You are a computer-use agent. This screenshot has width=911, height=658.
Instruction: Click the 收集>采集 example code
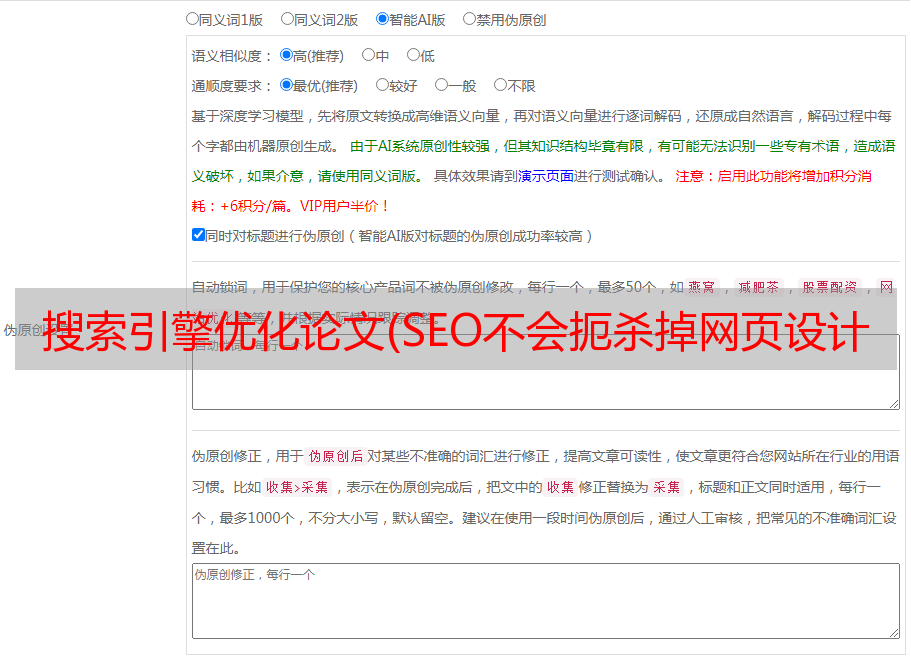pyautogui.click(x=297, y=487)
